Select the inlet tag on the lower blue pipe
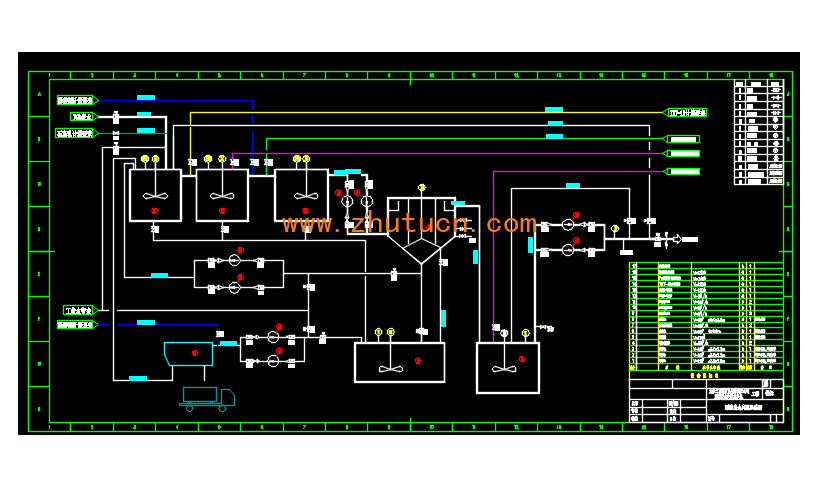The height and width of the screenshot is (488, 818). click(x=78, y=325)
